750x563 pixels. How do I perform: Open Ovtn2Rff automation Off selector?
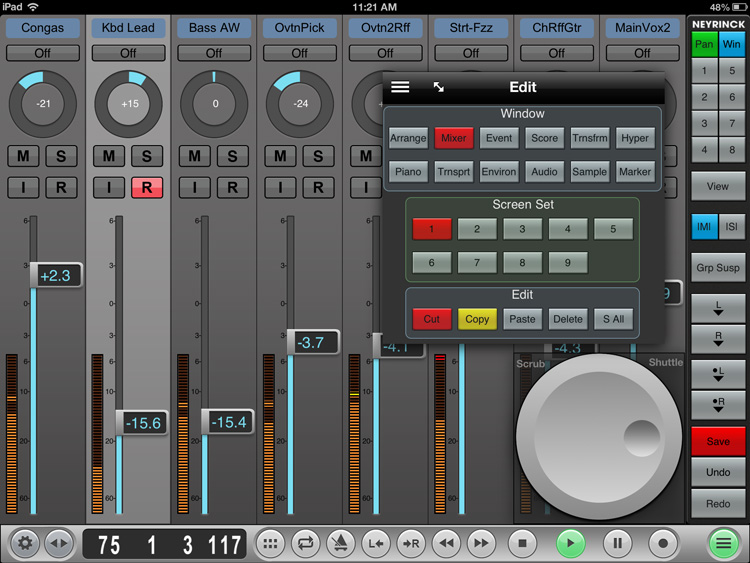pyautogui.click(x=385, y=53)
